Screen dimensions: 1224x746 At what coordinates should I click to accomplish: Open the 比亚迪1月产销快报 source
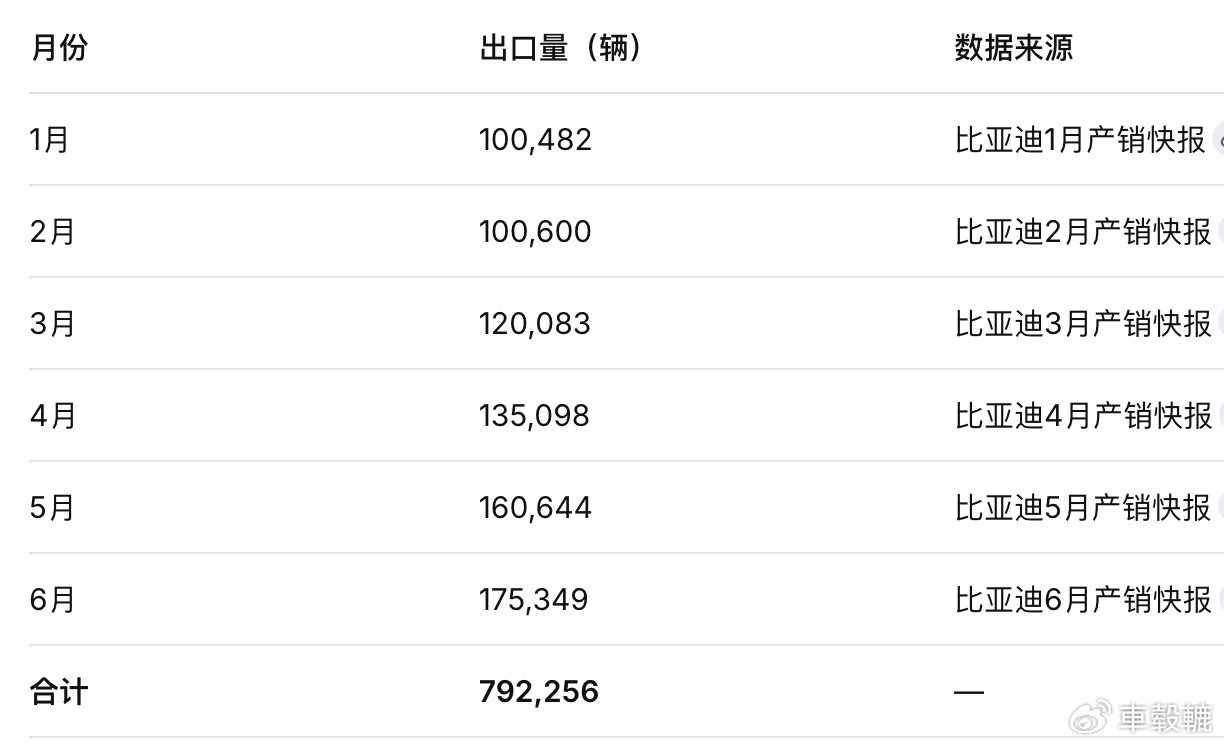pyautogui.click(x=1080, y=140)
